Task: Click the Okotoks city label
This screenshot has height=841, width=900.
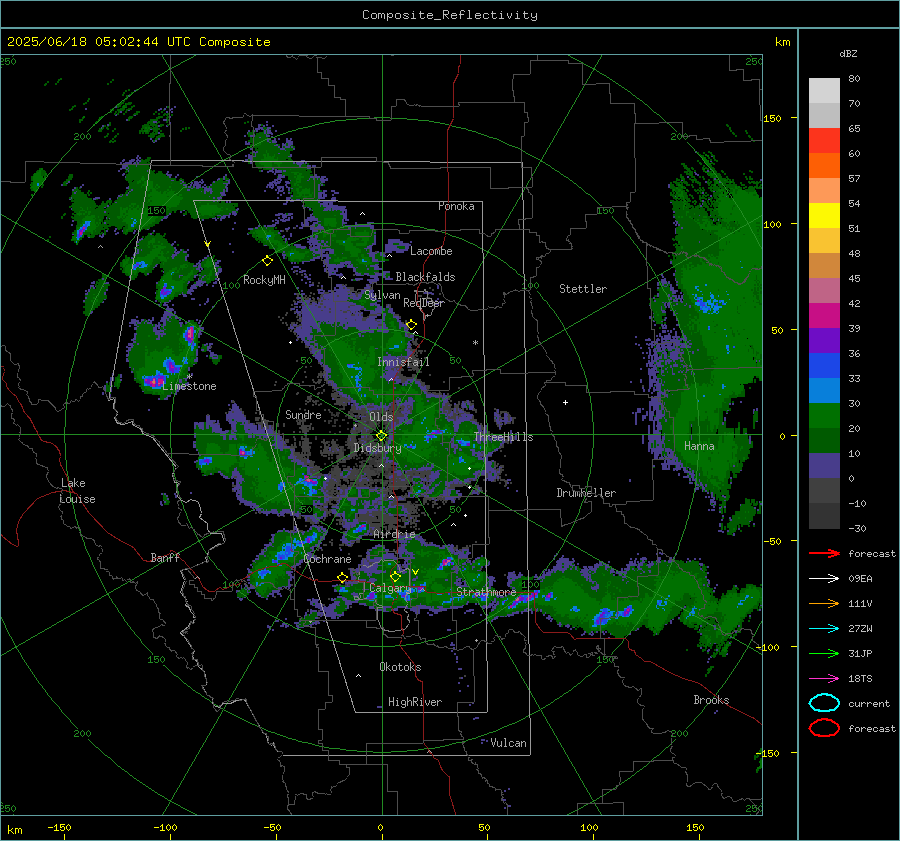Action: click(x=400, y=667)
